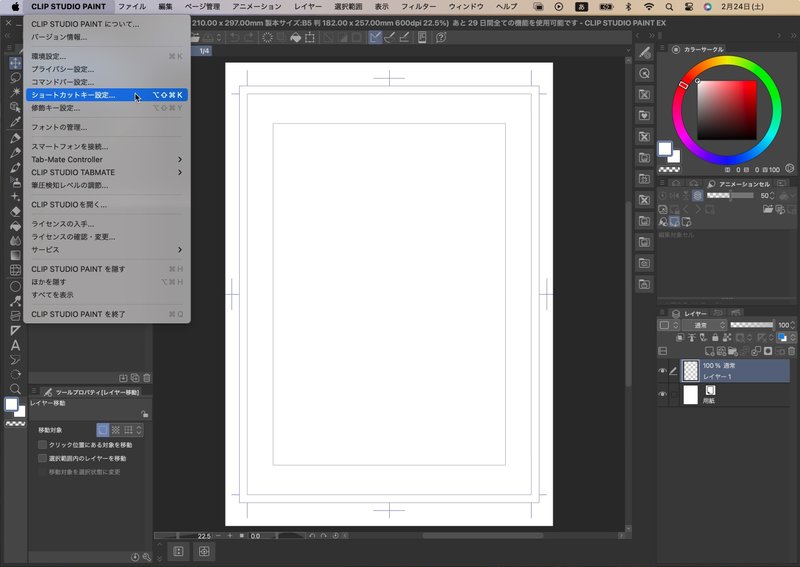
Task: Pick a color in the color square
Action: (x=727, y=110)
